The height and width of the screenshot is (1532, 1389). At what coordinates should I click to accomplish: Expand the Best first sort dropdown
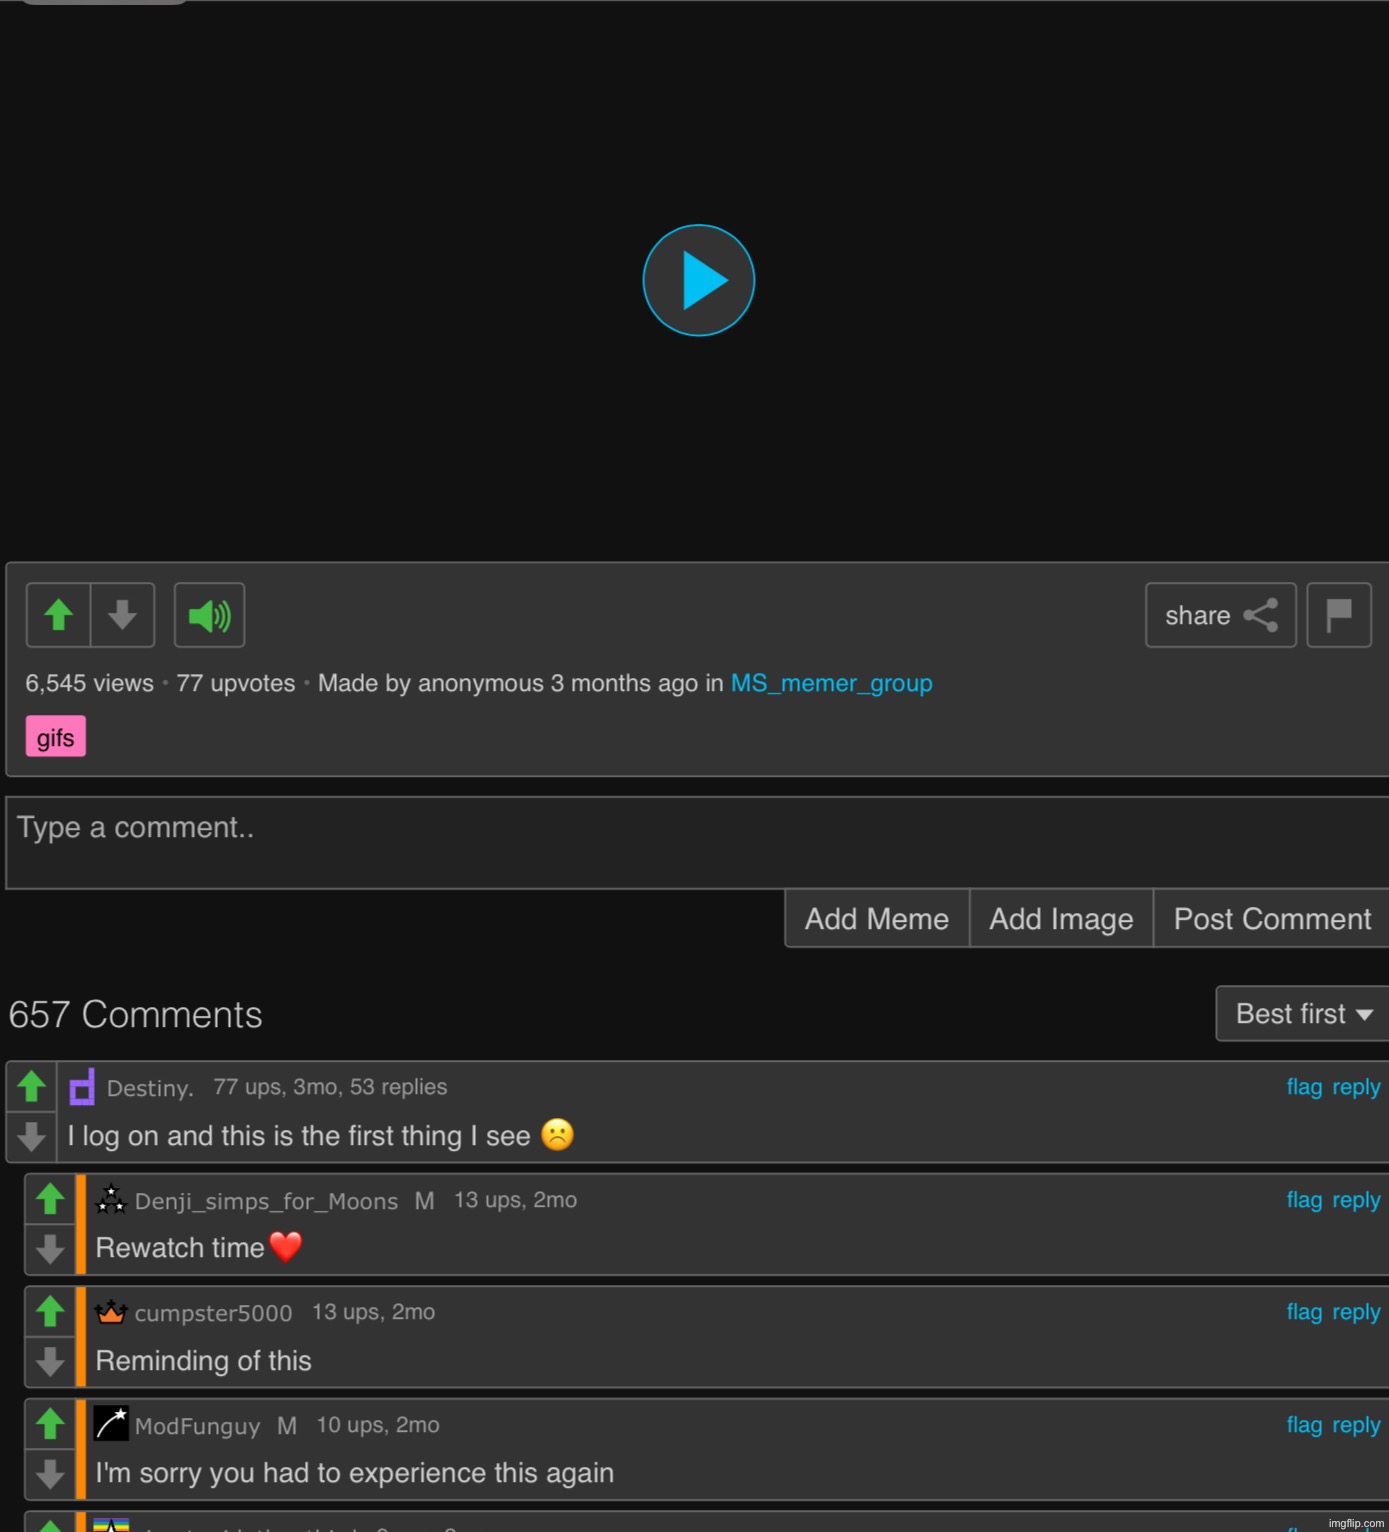coord(1302,1014)
